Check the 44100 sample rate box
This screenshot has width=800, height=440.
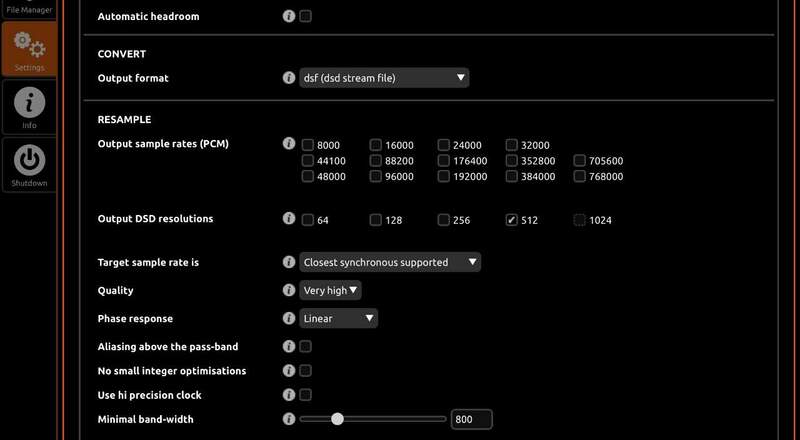click(308, 161)
